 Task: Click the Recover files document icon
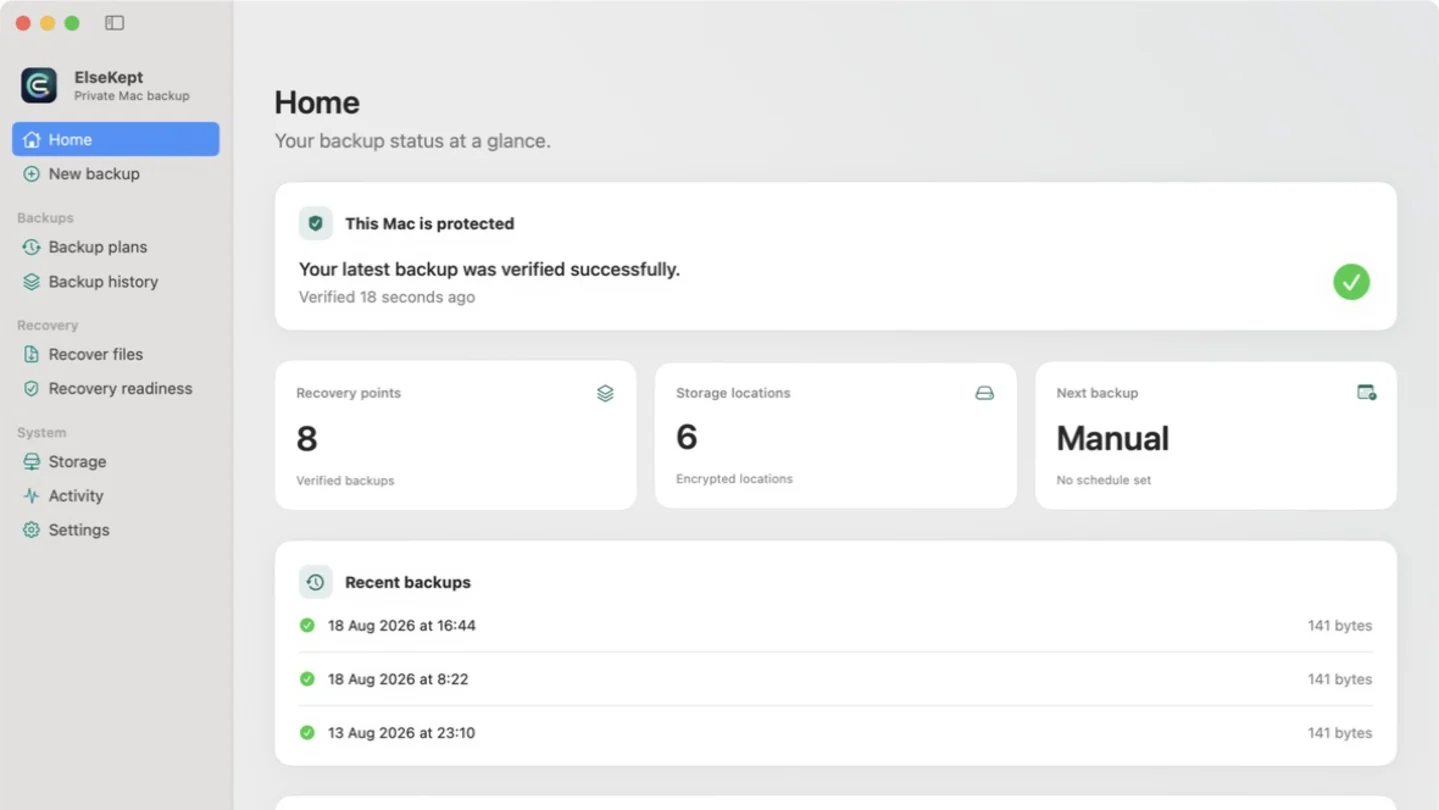(x=32, y=354)
